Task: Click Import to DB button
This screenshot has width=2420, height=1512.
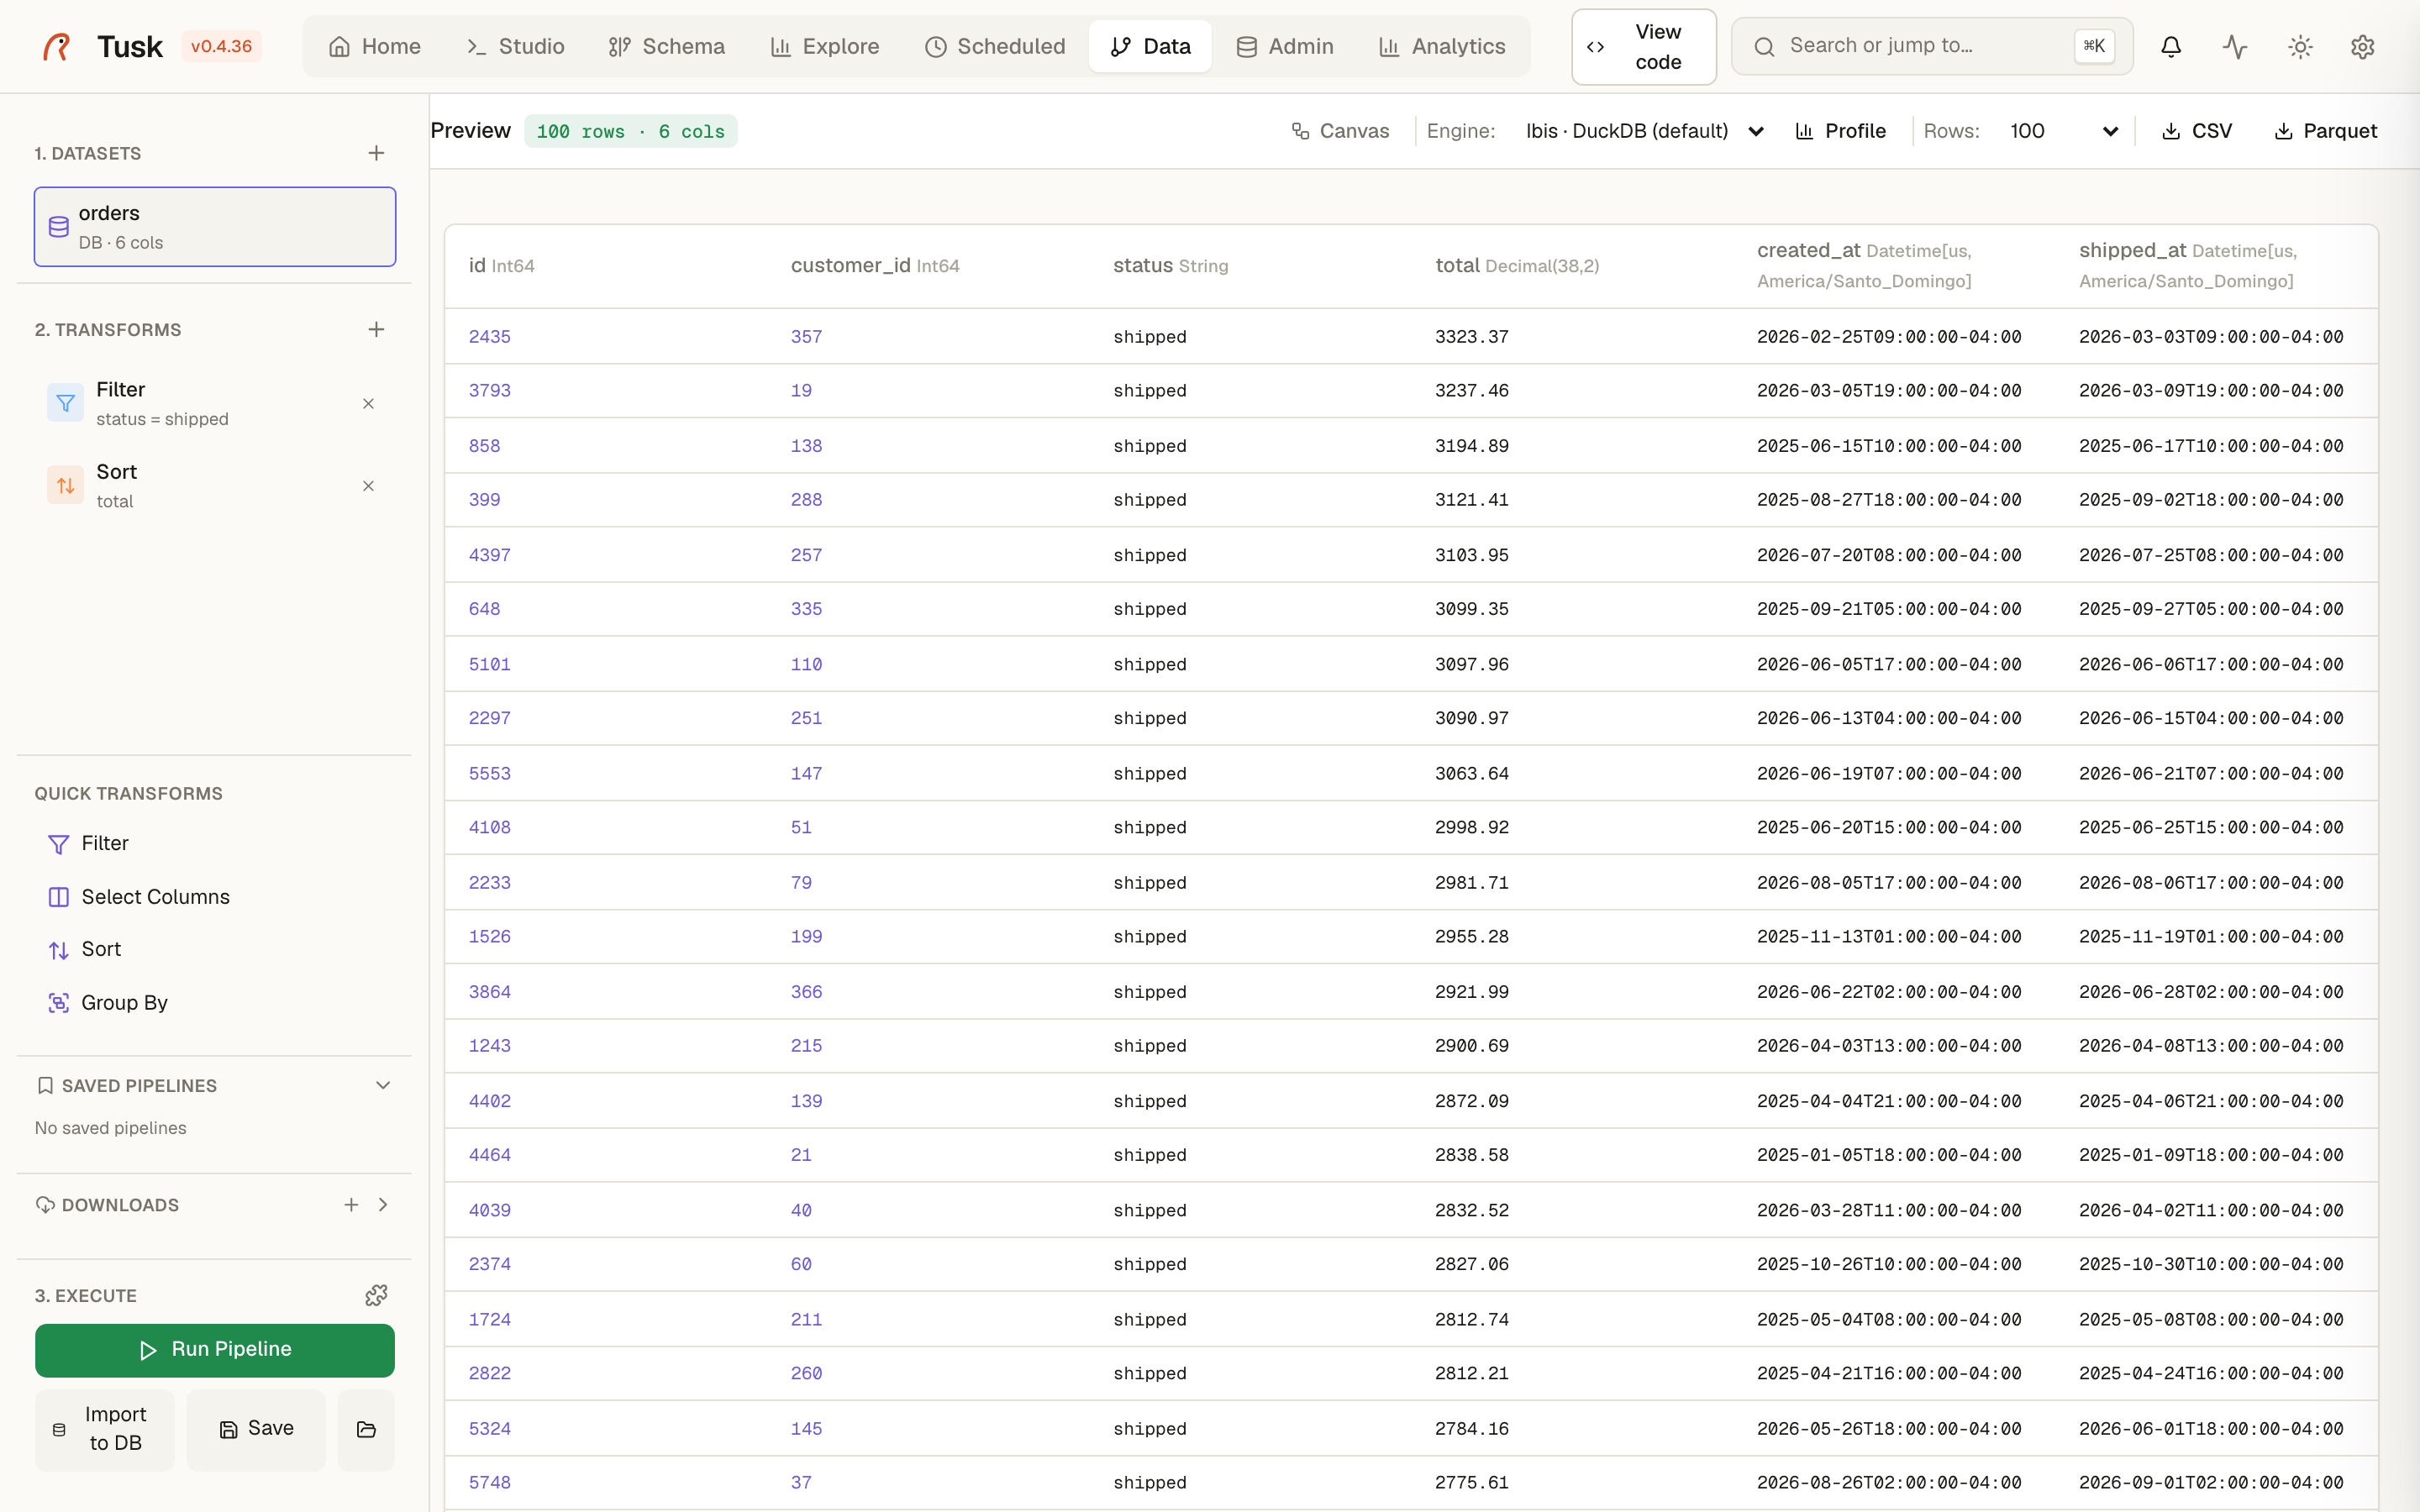Action: (x=105, y=1429)
